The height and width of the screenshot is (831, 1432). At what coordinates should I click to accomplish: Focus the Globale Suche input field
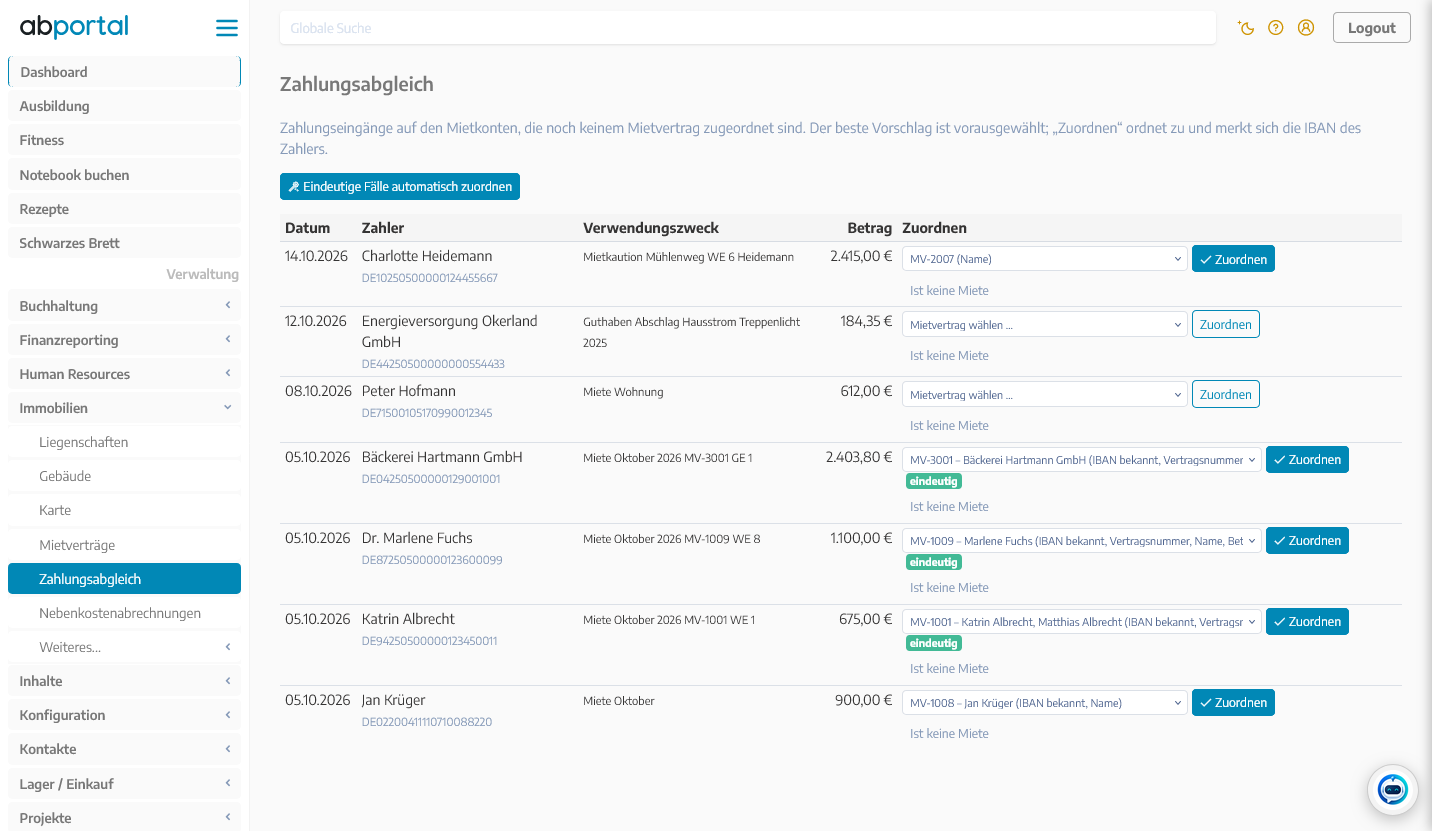coord(748,28)
